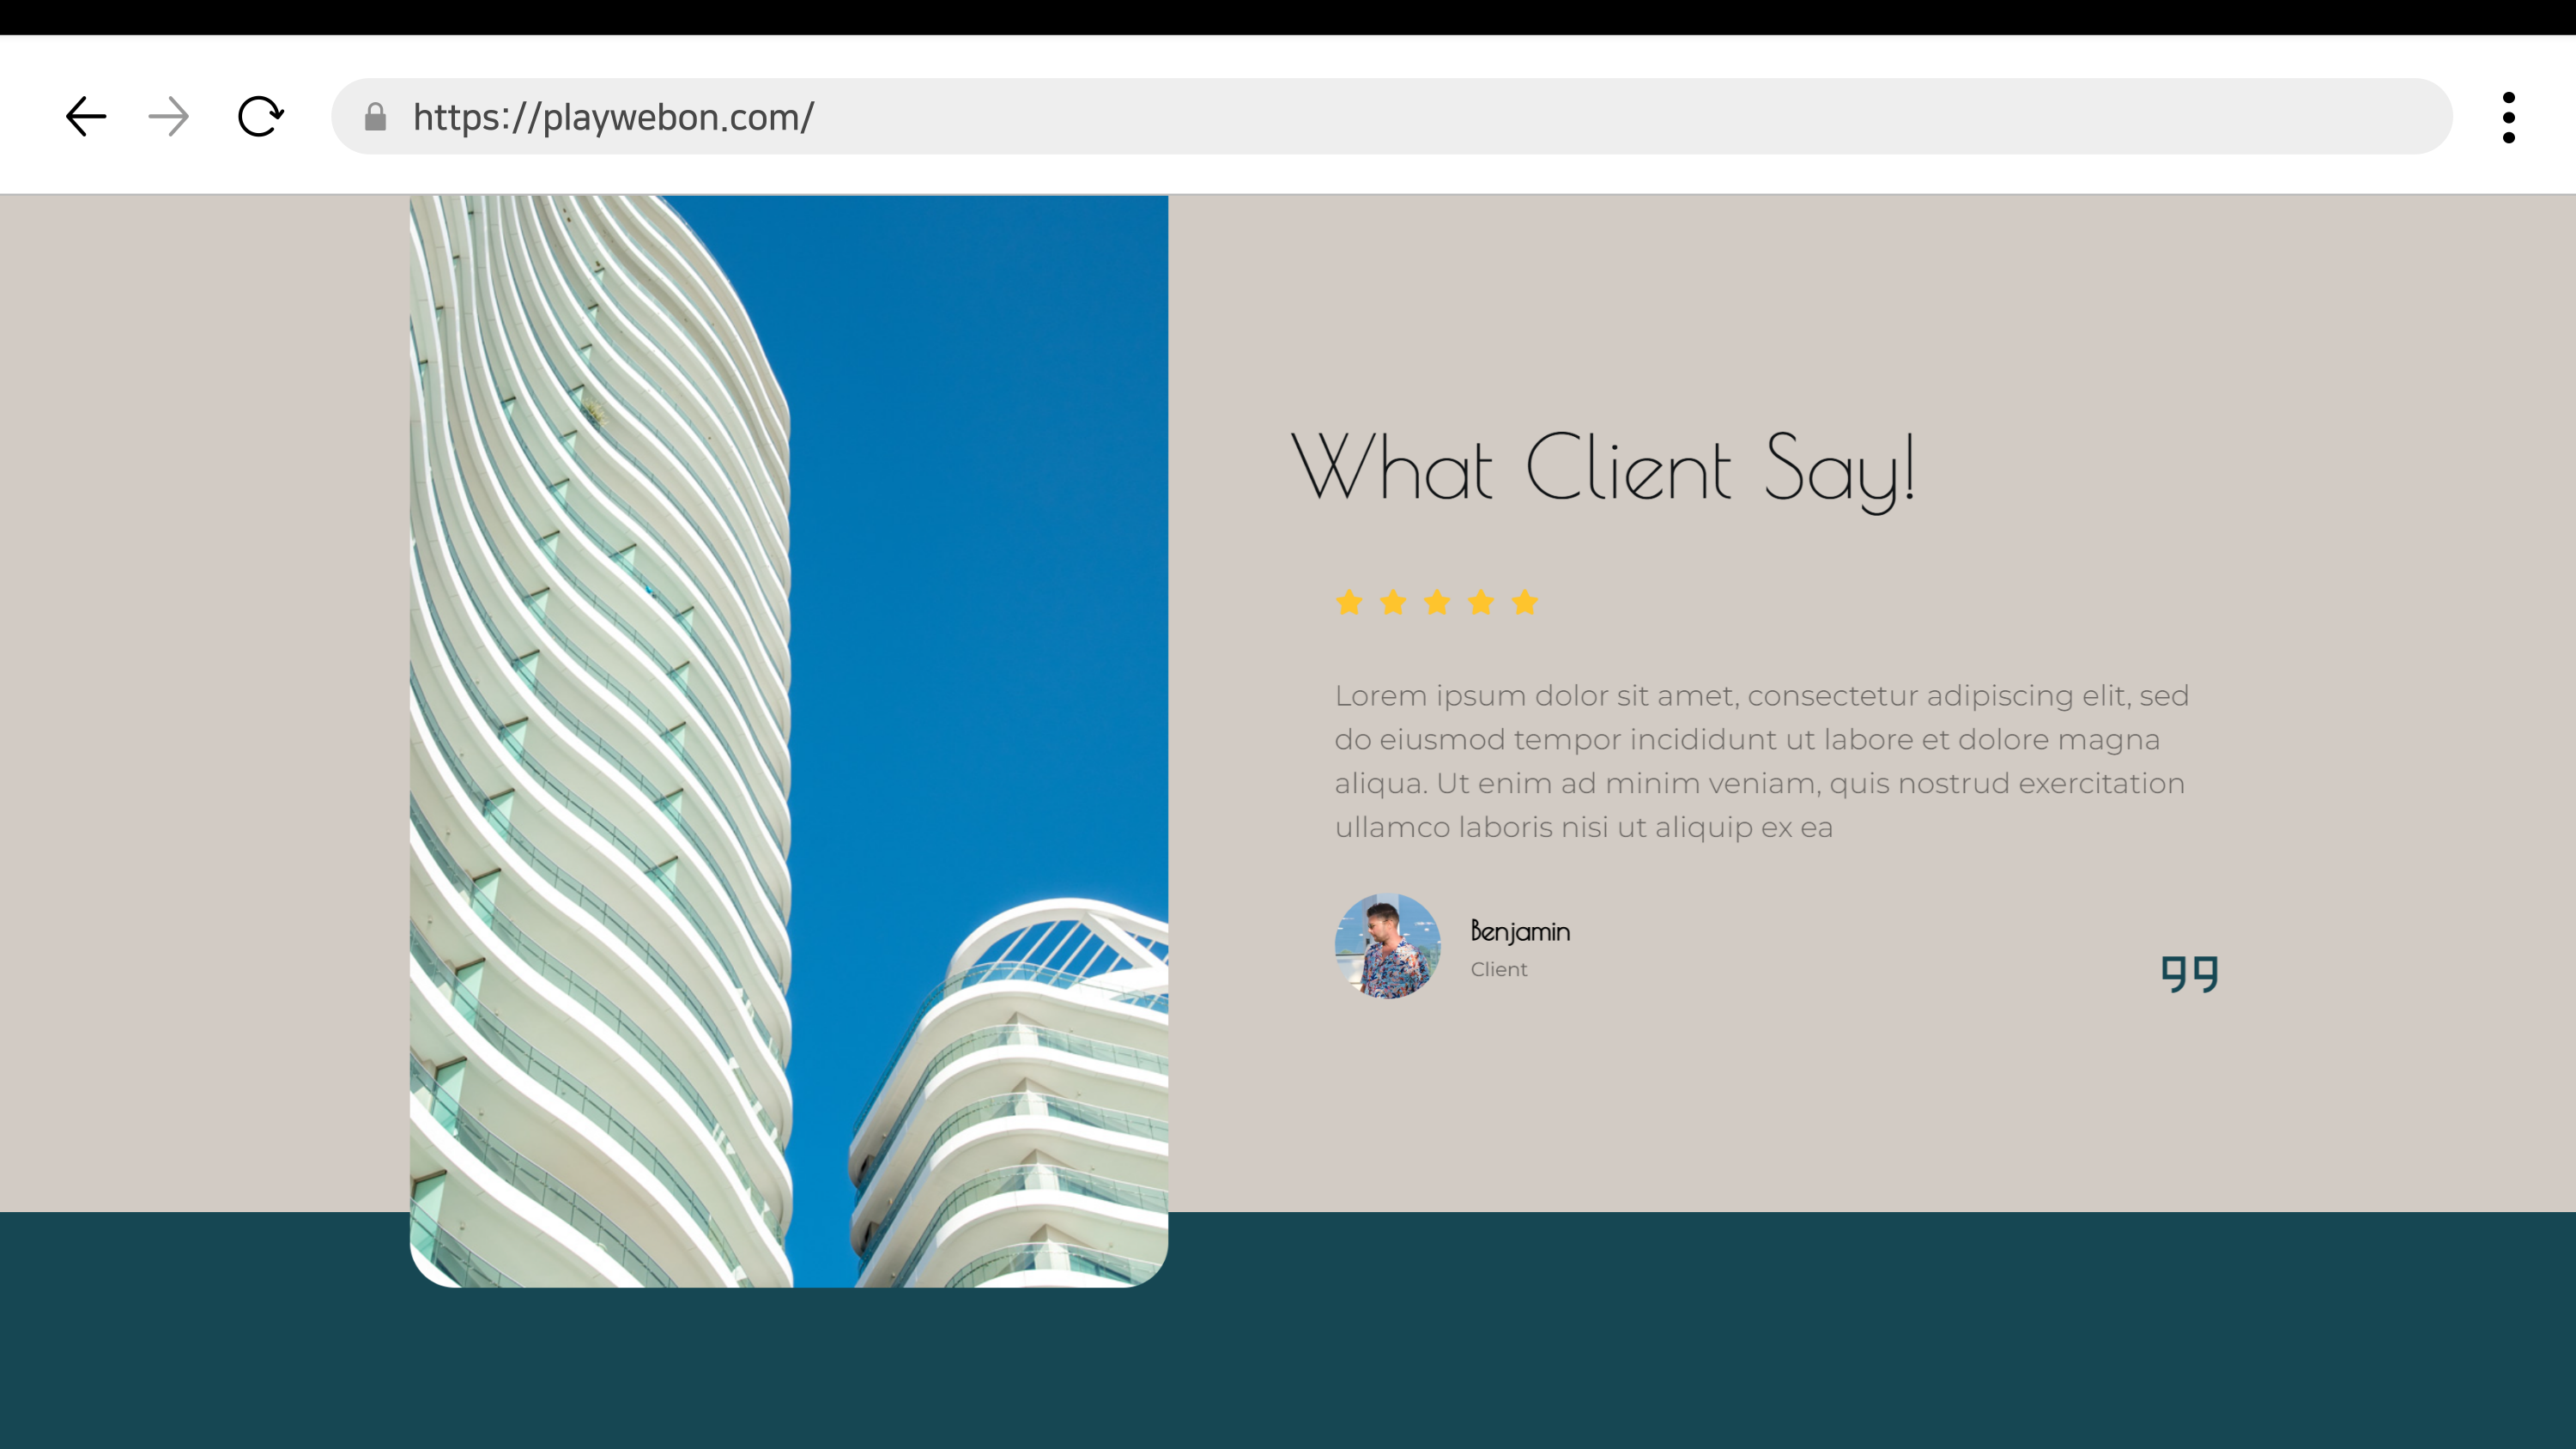Click the name Benjamin
Screen dimensions: 2576x1449
pyautogui.click(x=1520, y=931)
